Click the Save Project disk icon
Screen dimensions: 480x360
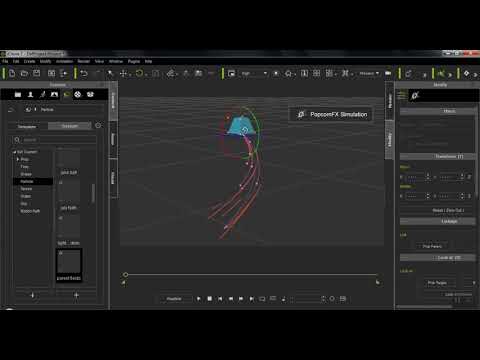click(x=37, y=73)
